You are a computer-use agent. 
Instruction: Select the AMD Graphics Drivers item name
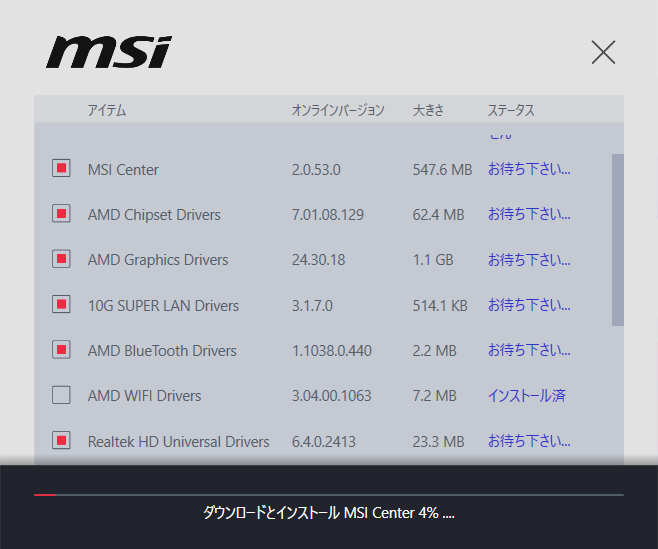[x=158, y=260]
